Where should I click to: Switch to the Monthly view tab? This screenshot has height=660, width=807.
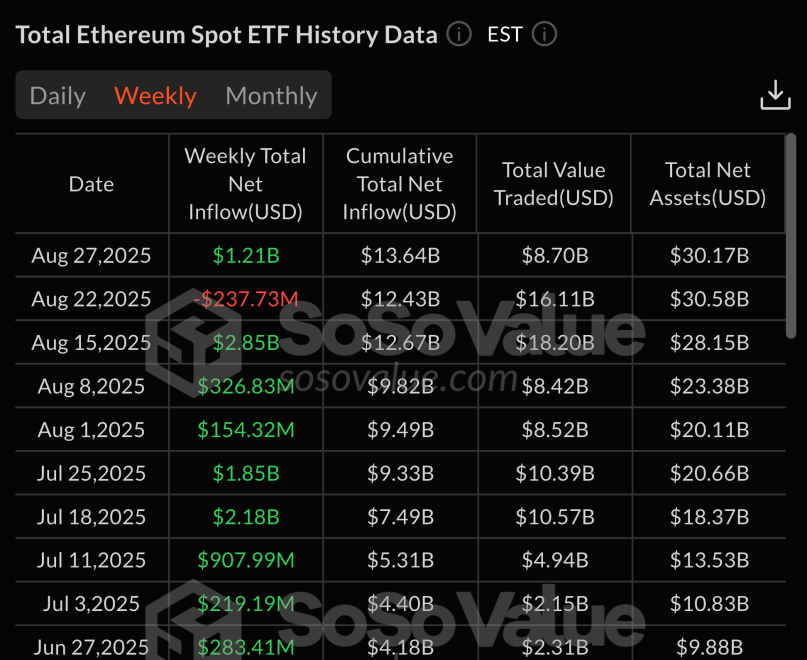pyautogui.click(x=271, y=95)
